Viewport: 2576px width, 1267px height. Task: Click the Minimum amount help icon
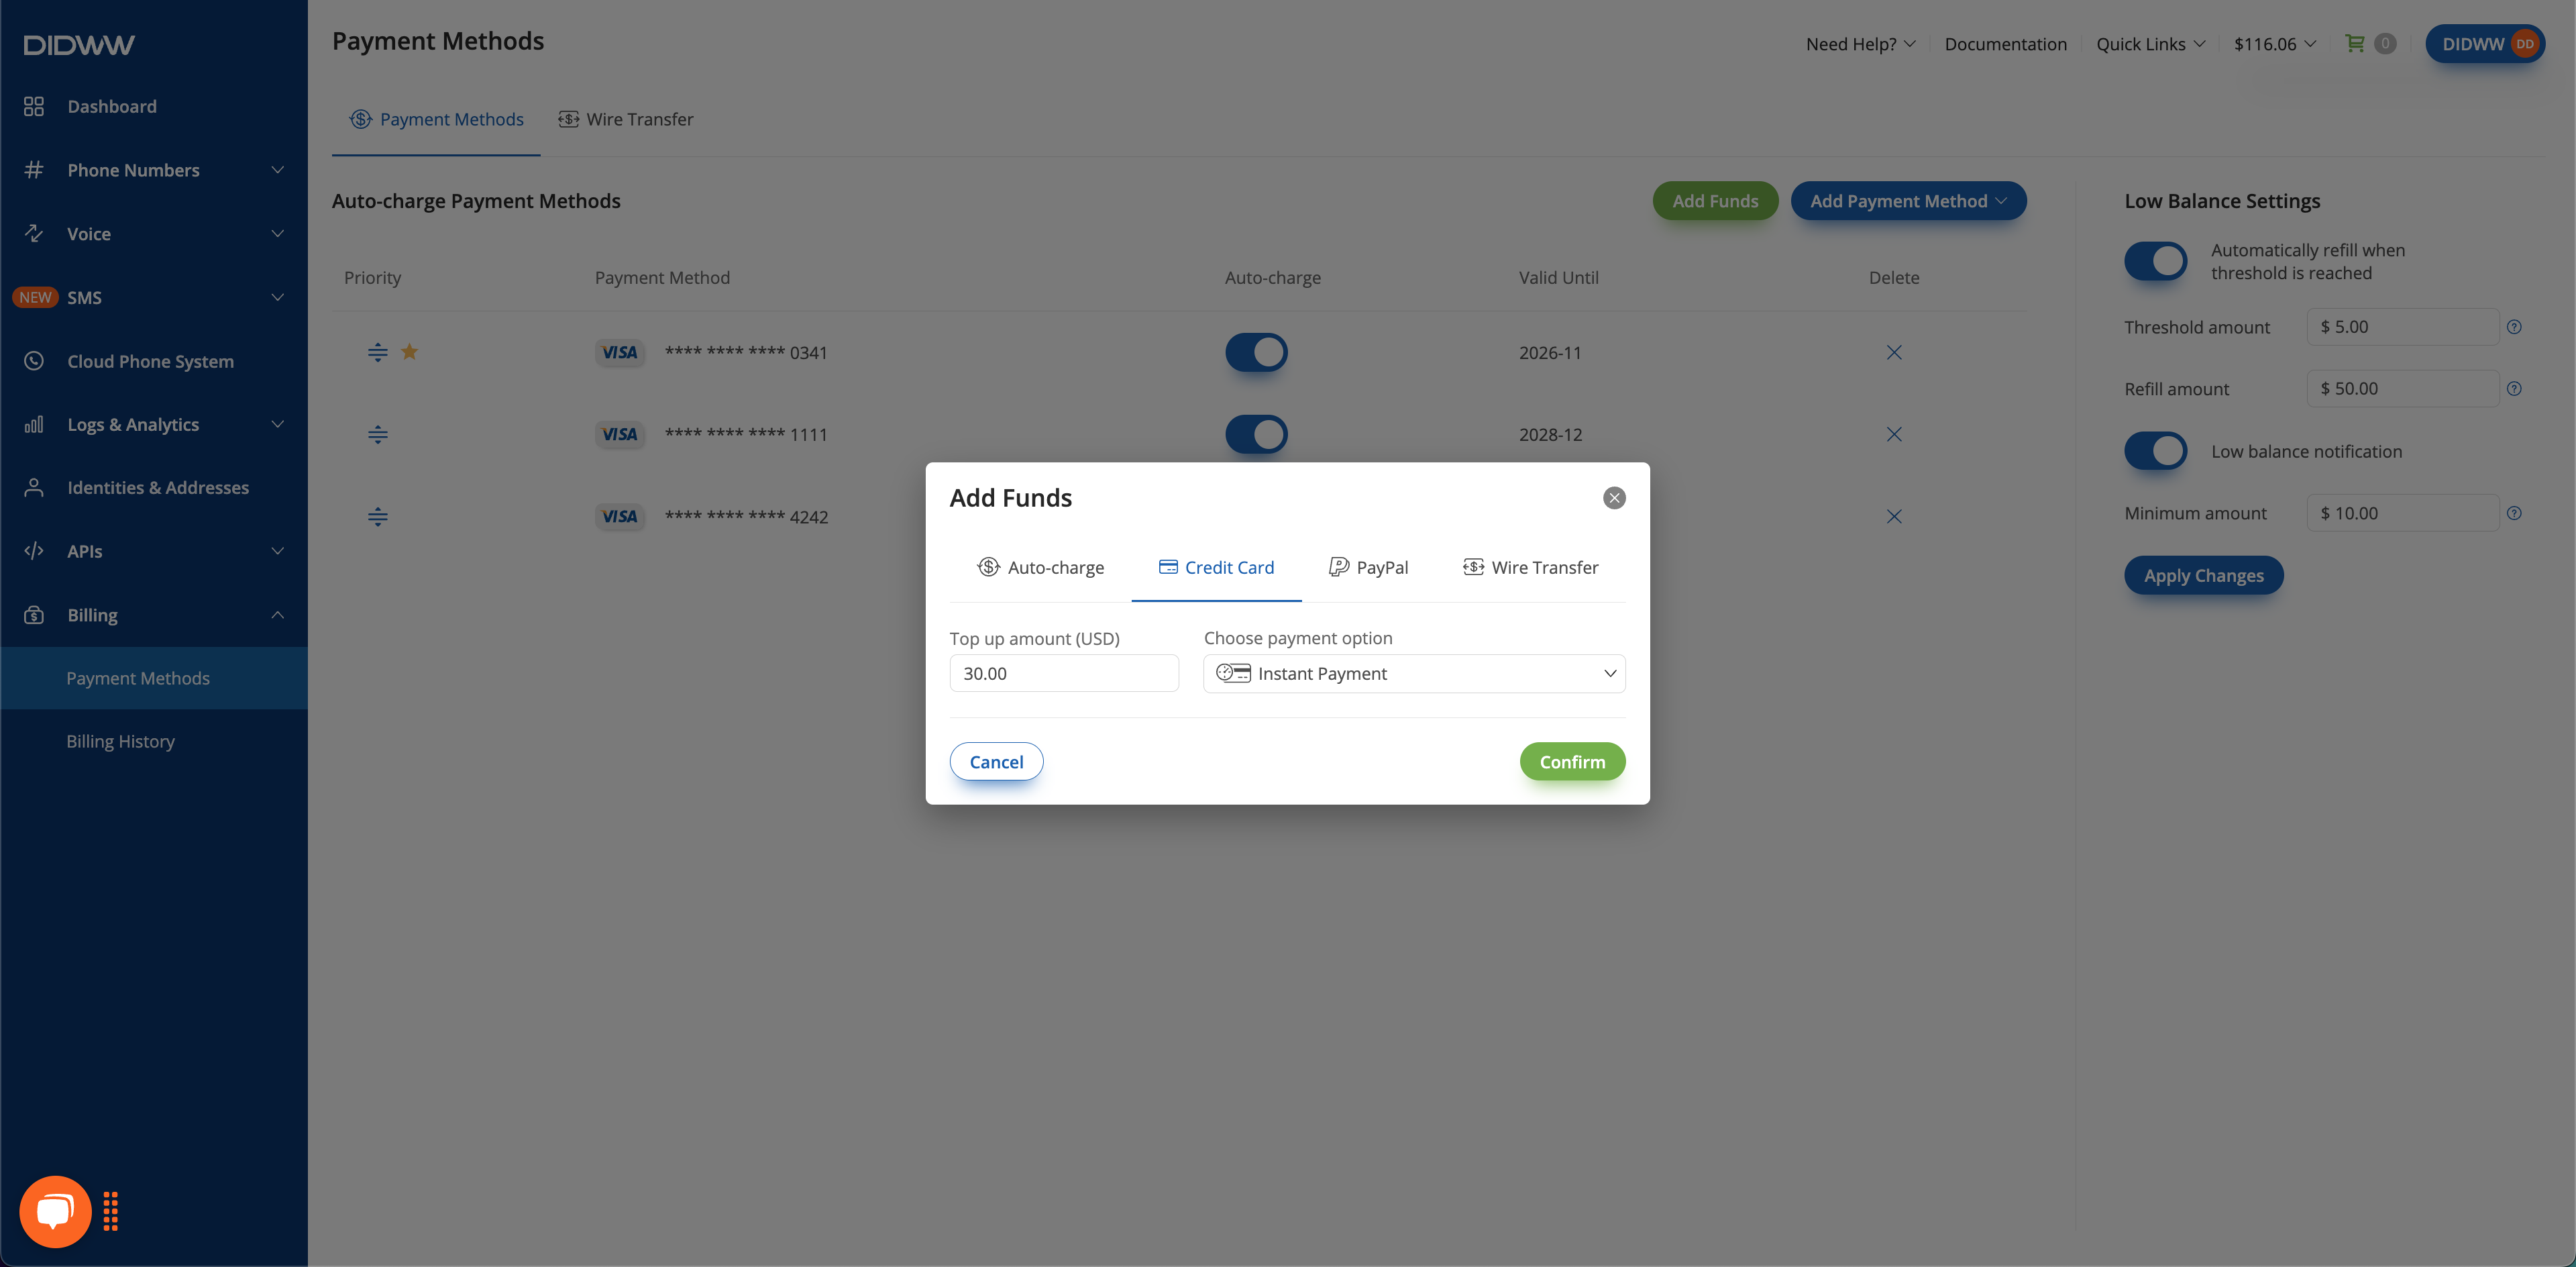2513,513
